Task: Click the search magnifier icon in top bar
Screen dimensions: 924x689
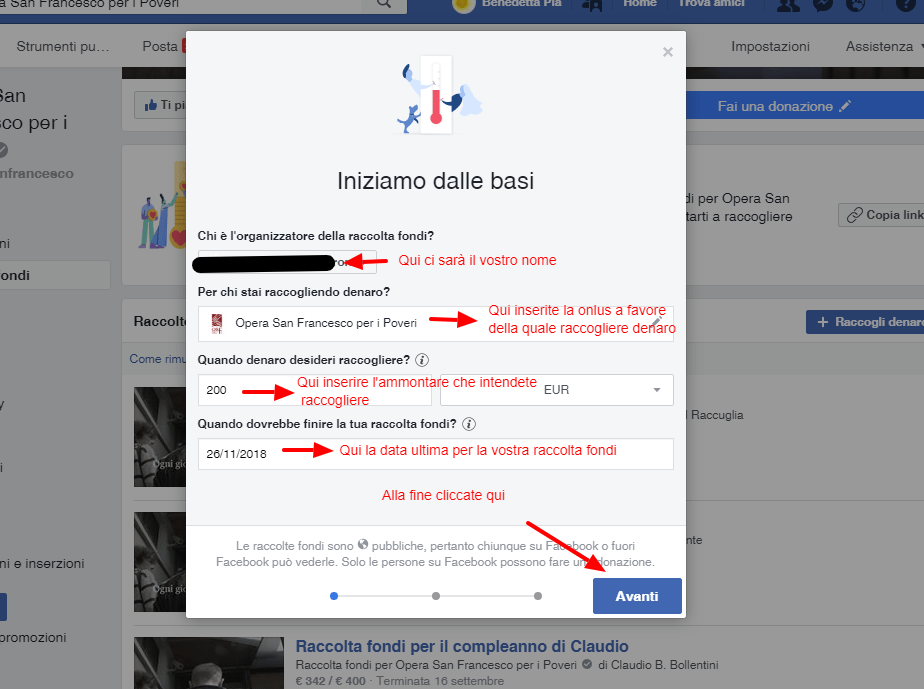Action: pyautogui.click(x=384, y=4)
